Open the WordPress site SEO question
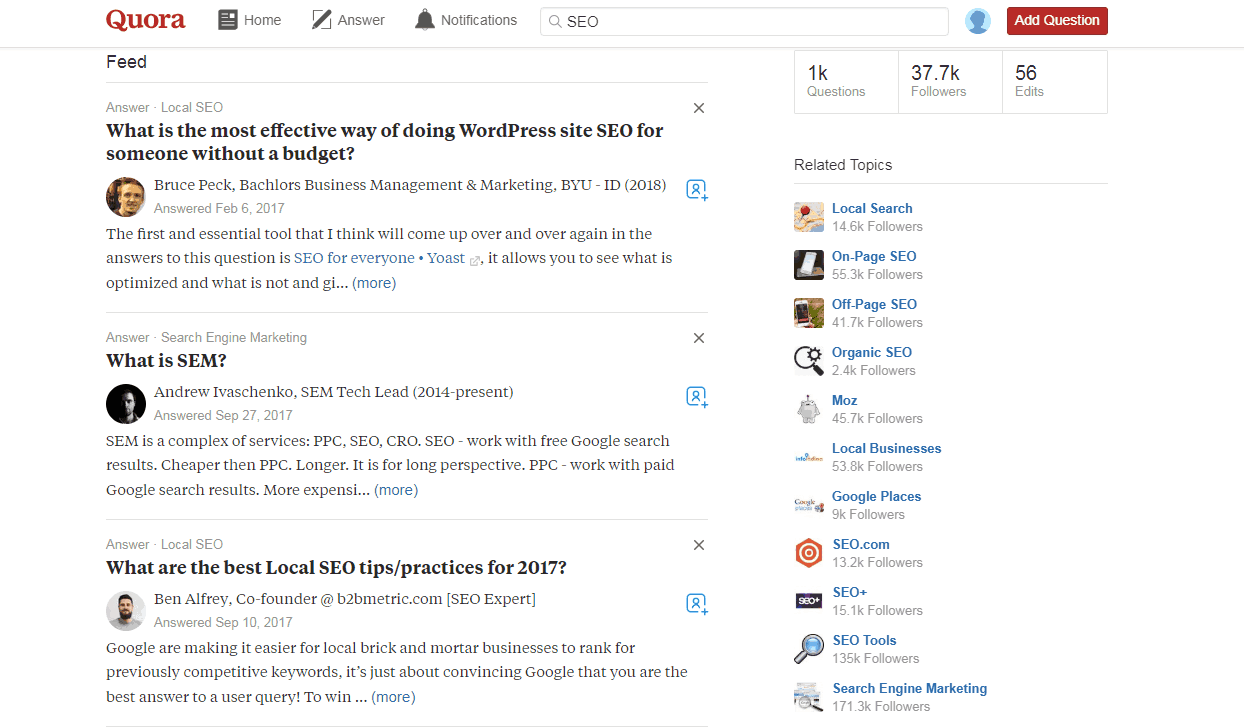The width and height of the screenshot is (1244, 728). tap(385, 142)
